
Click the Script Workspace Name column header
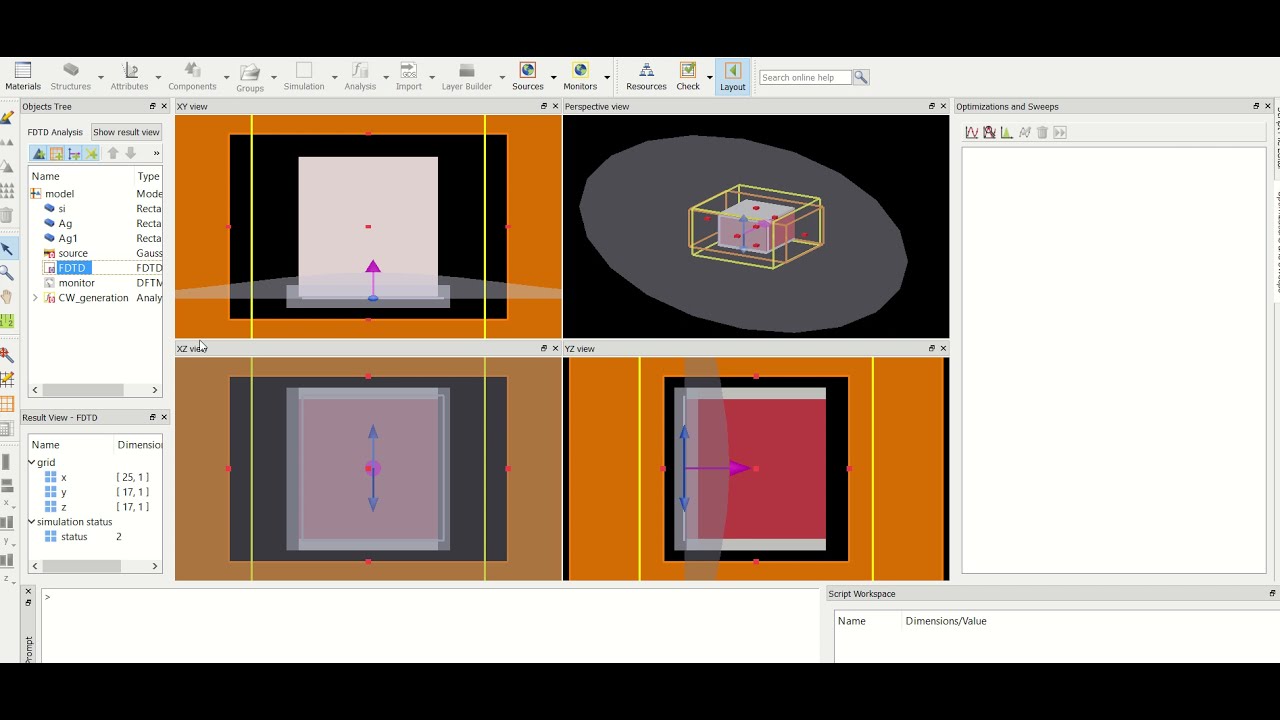pyautogui.click(x=852, y=621)
